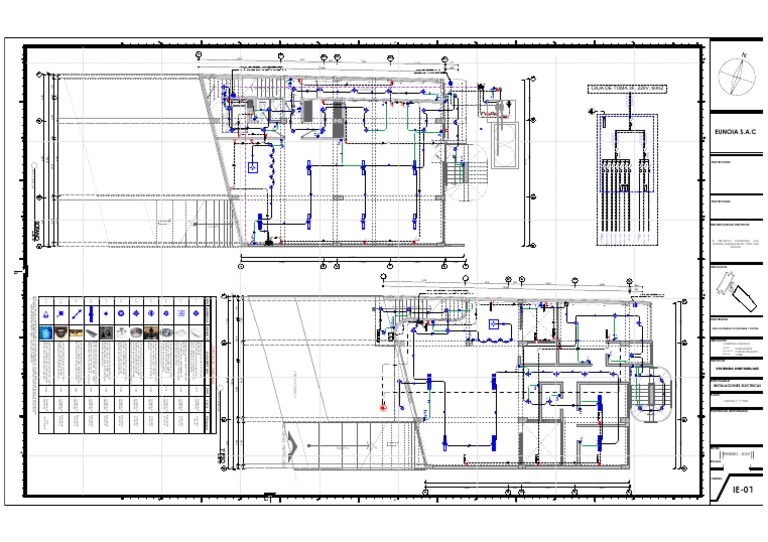Viewport: 768px width, 542px height.
Task: Click the CAJA DE TOMA label box
Action: [x=627, y=88]
